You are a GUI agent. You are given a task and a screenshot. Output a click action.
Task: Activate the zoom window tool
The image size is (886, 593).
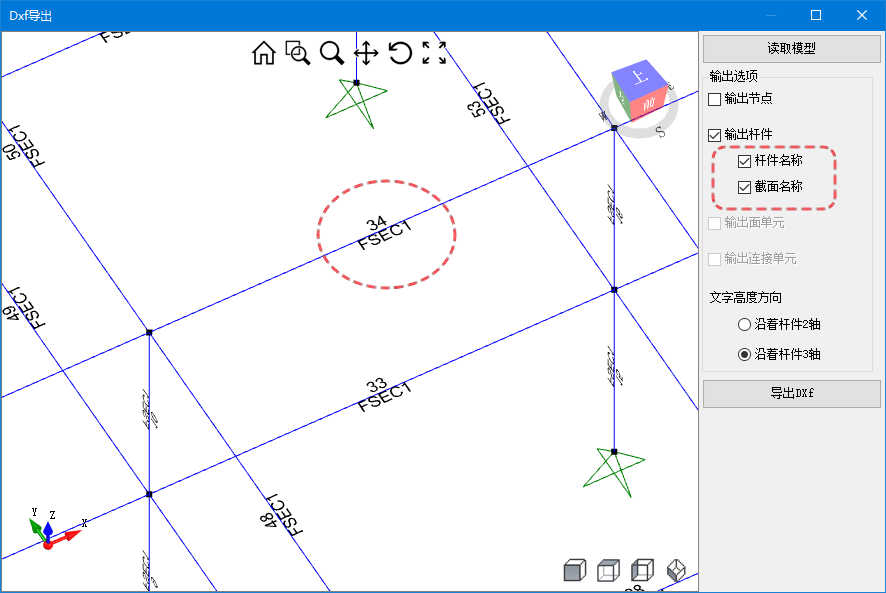tap(298, 53)
